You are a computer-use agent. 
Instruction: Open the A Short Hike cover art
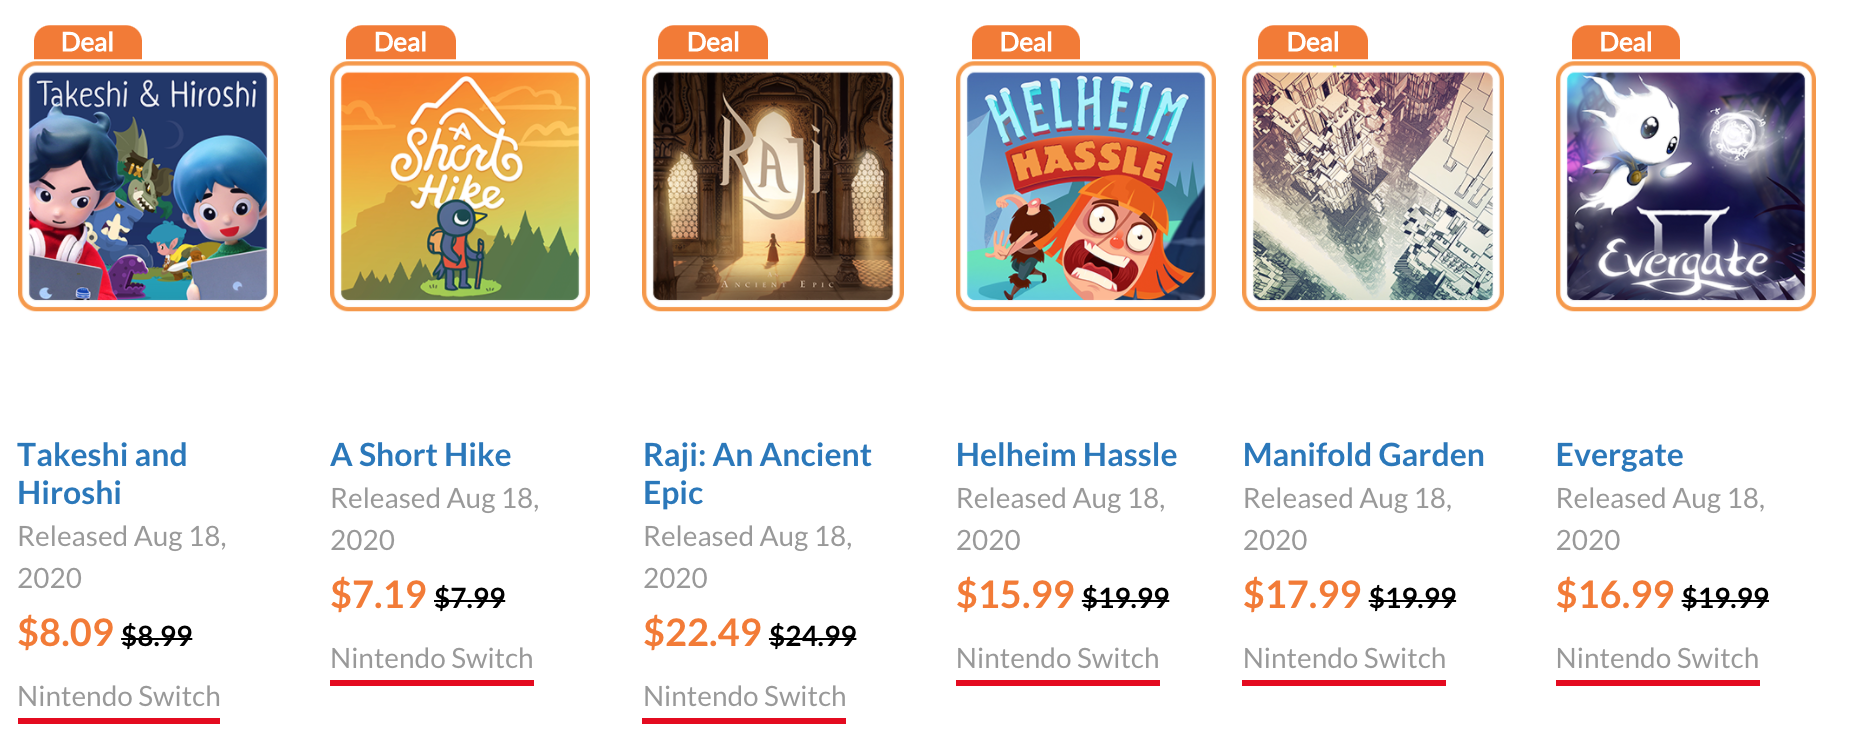tap(460, 186)
